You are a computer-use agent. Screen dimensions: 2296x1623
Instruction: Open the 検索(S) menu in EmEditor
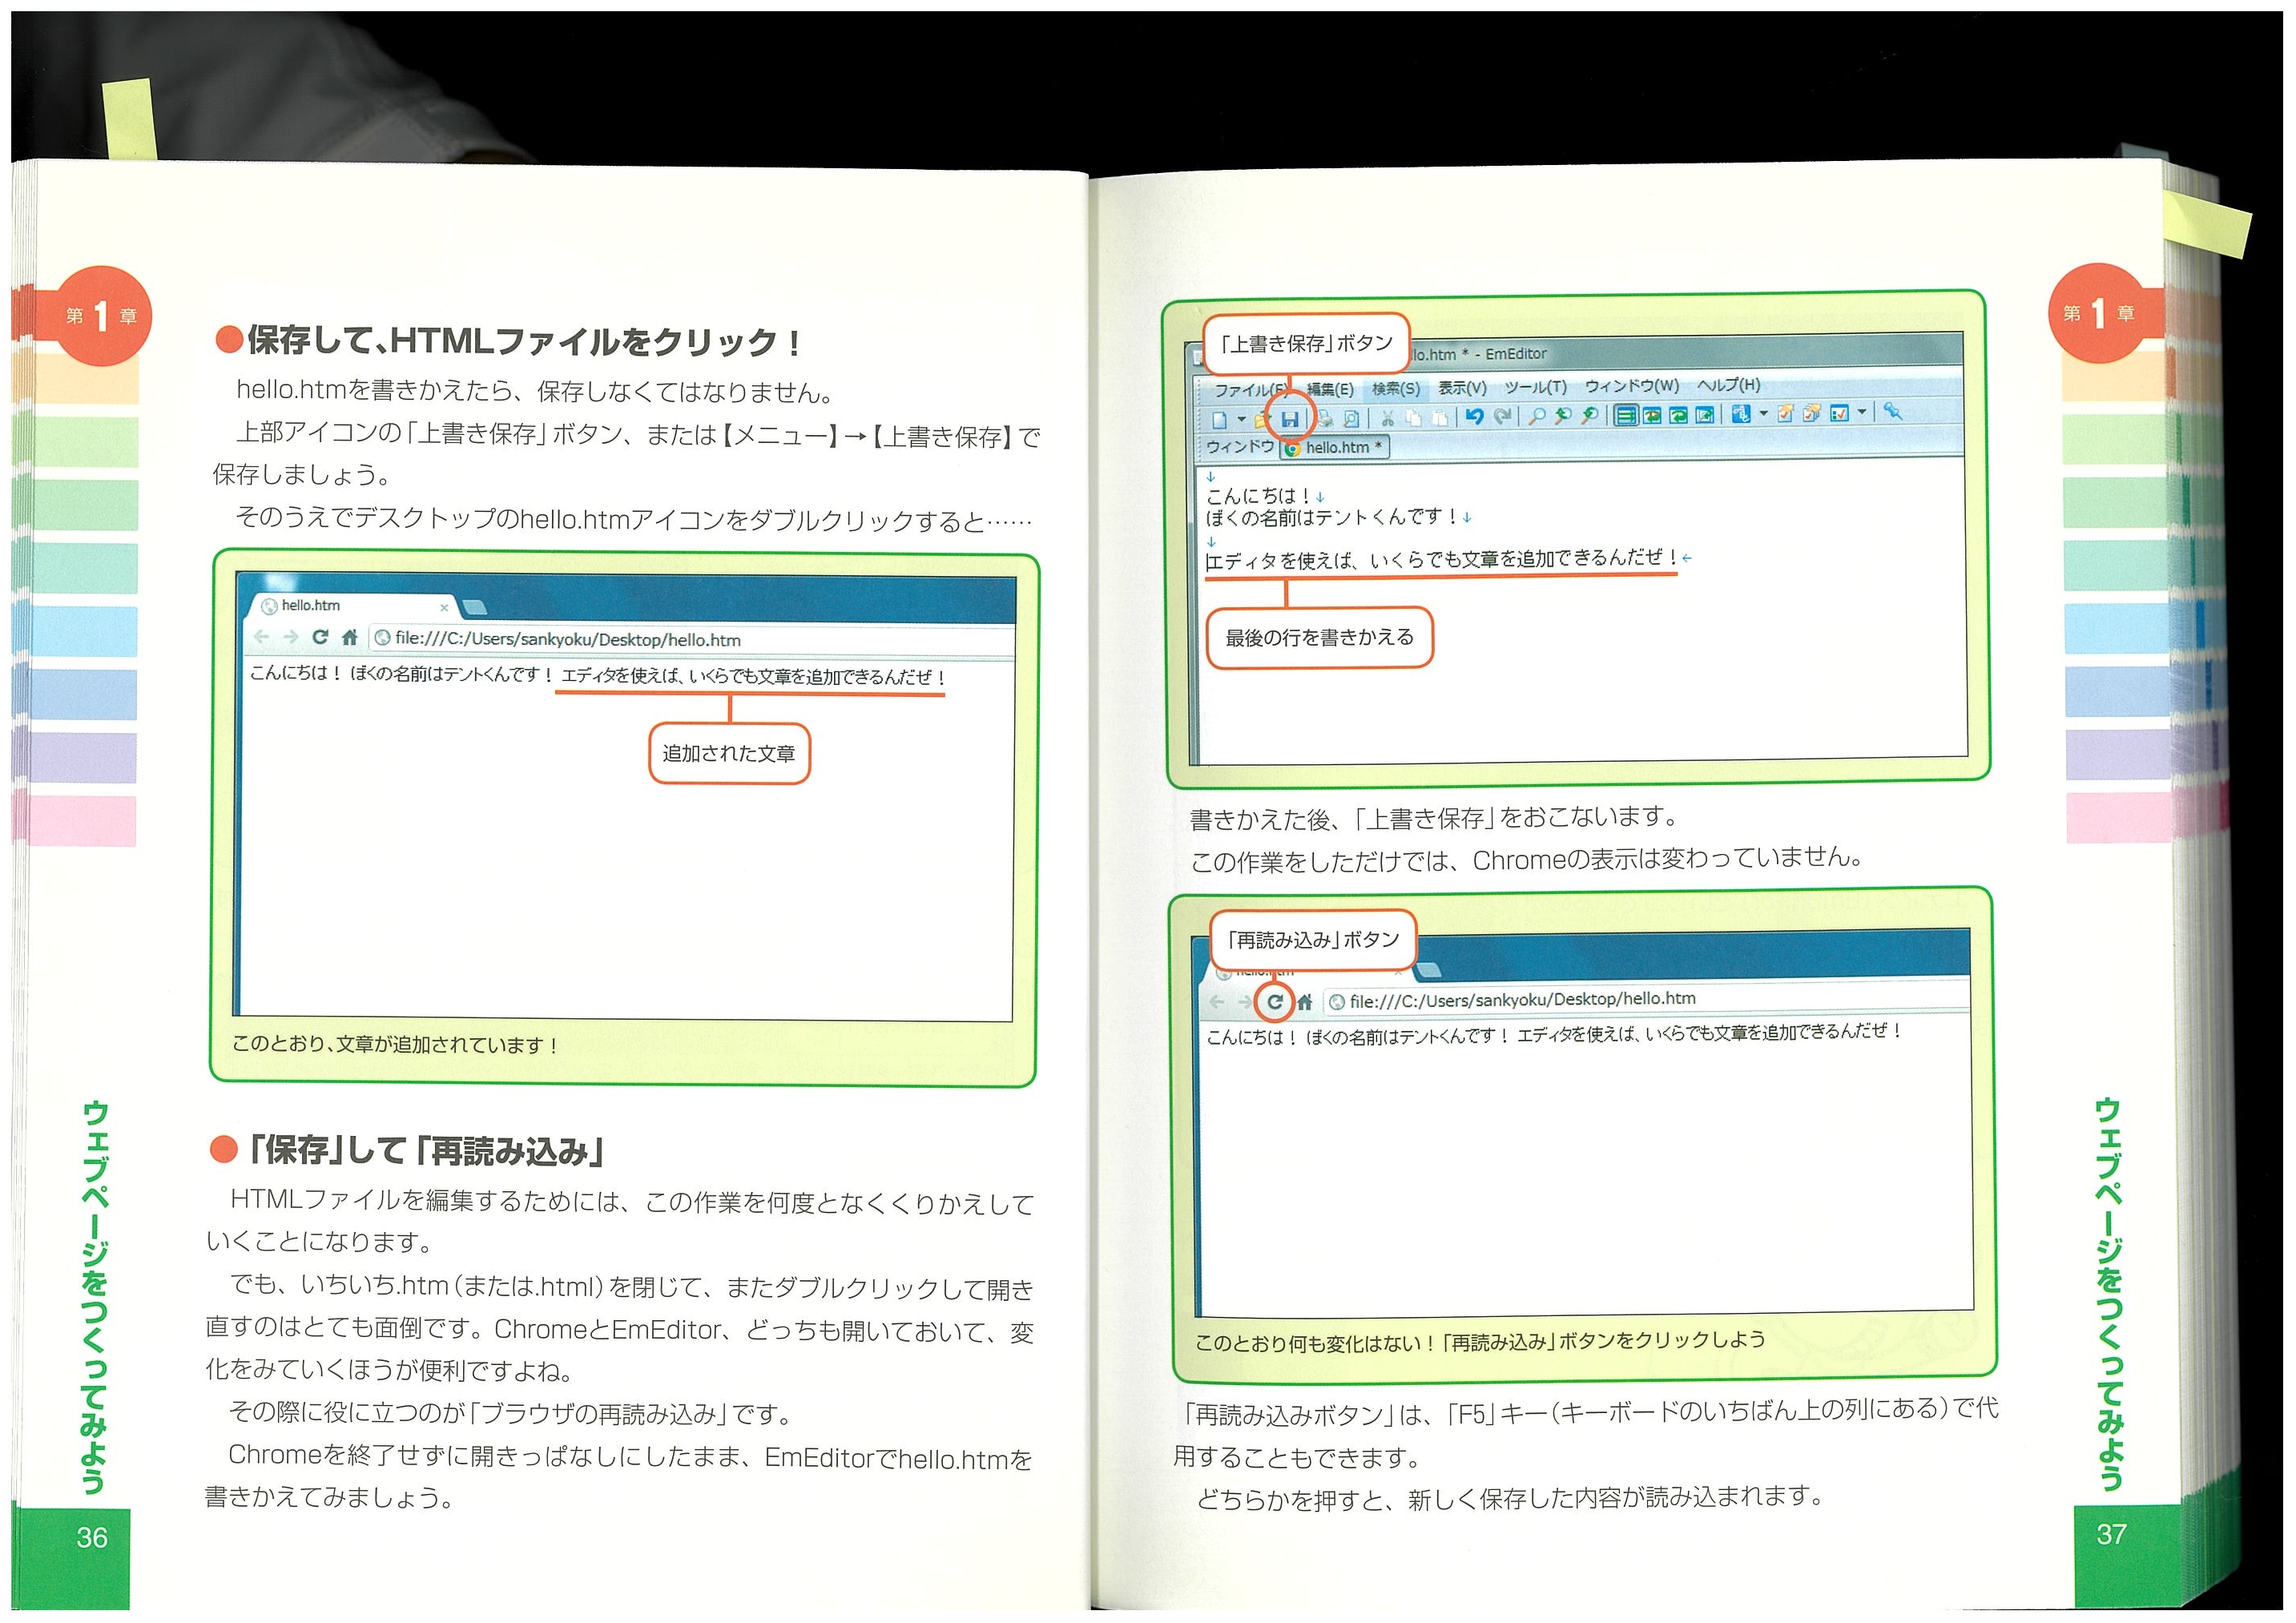[1396, 389]
